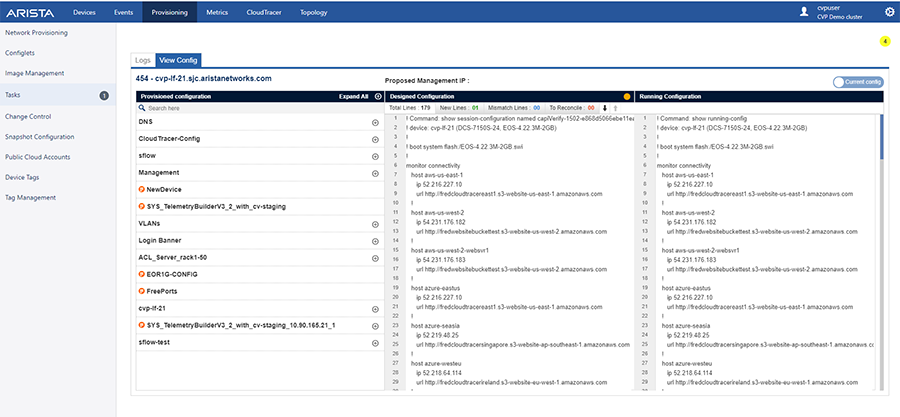This screenshot has width=900, height=417.
Task: Expand the Management configlet
Action: click(375, 173)
